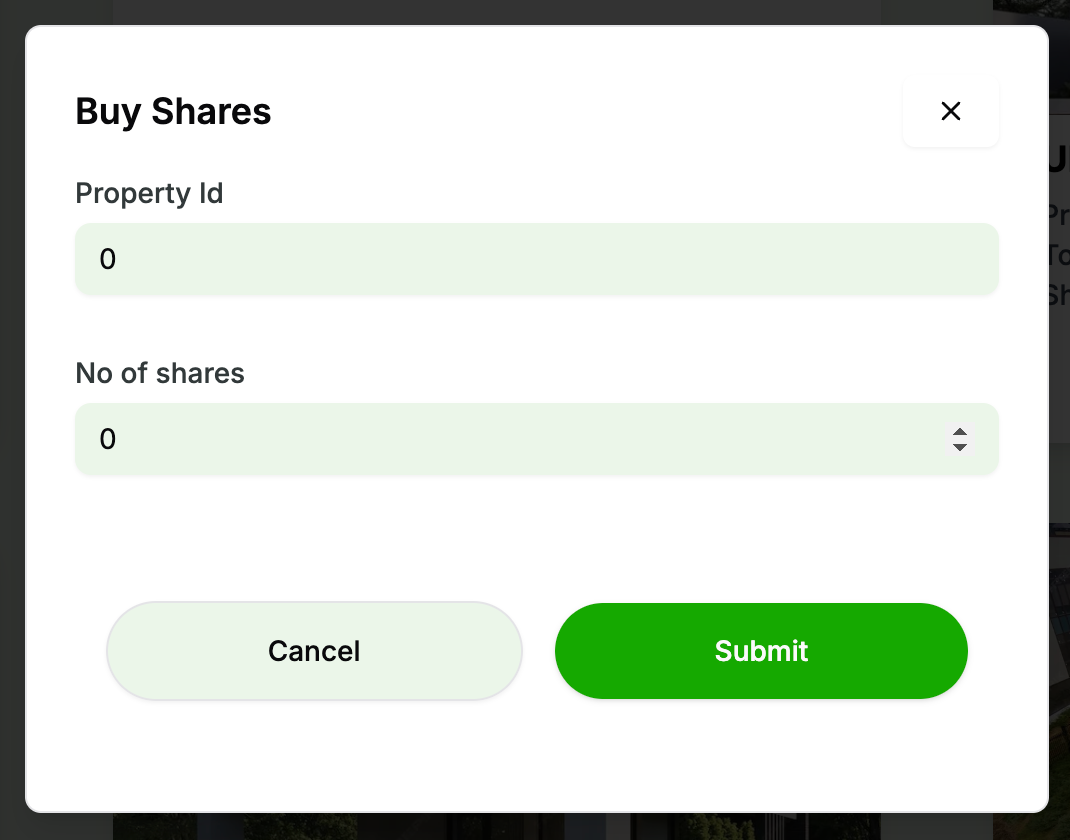The height and width of the screenshot is (840, 1070).
Task: Click the Buy Shares dialog heading
Action: [173, 111]
